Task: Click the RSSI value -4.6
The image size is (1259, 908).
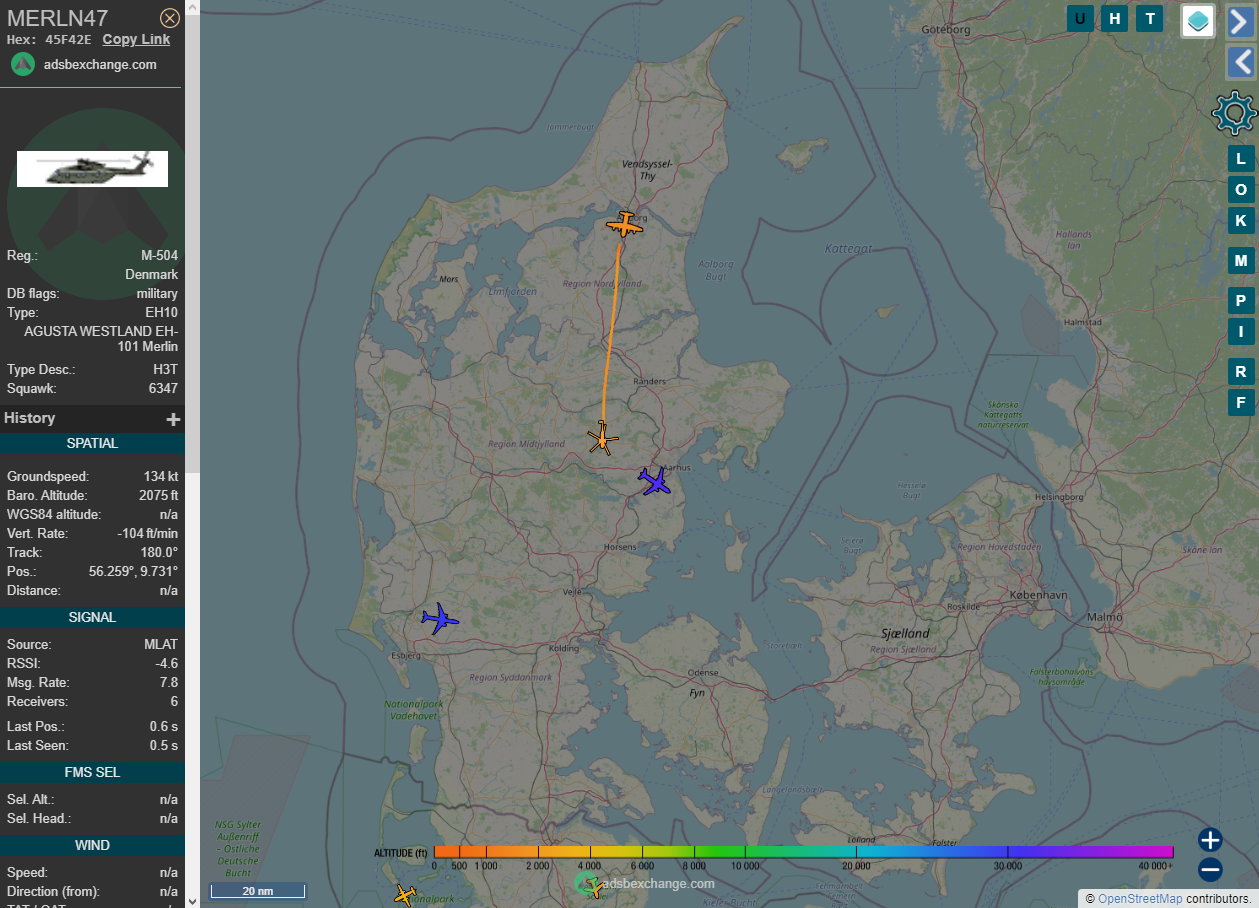Action: 167,664
